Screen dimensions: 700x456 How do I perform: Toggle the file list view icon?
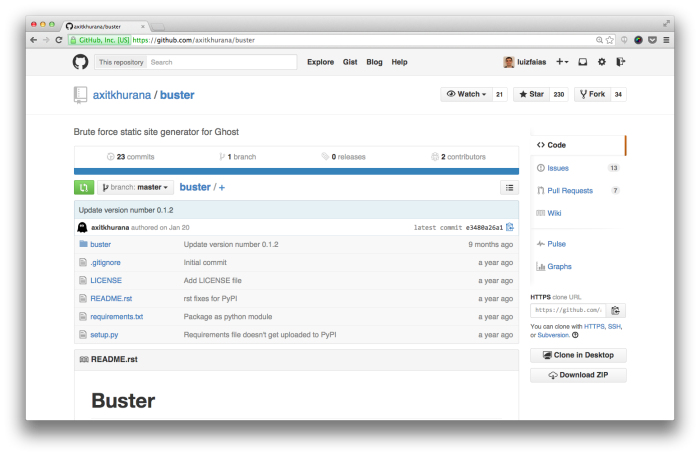tap(509, 188)
